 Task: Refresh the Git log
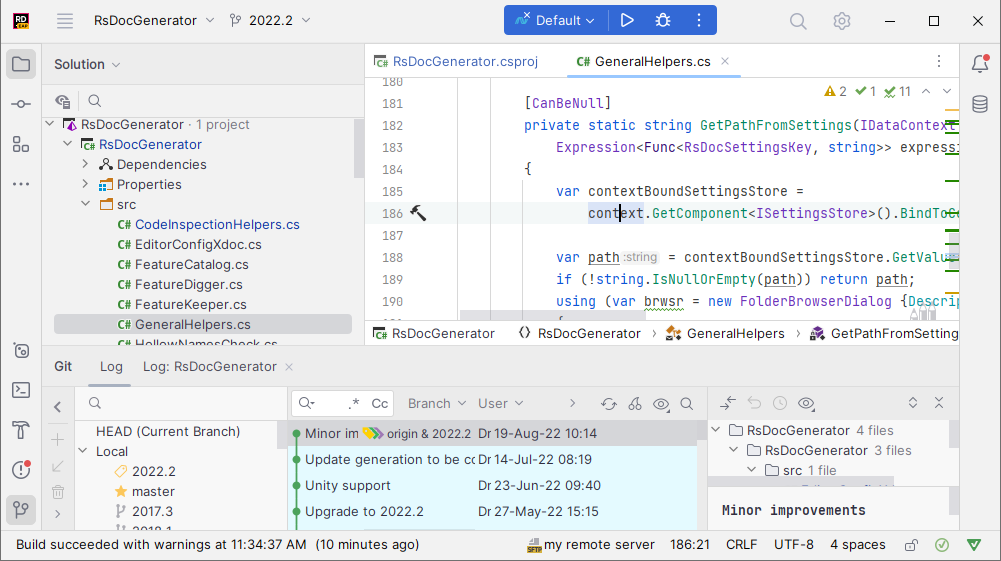tap(608, 403)
